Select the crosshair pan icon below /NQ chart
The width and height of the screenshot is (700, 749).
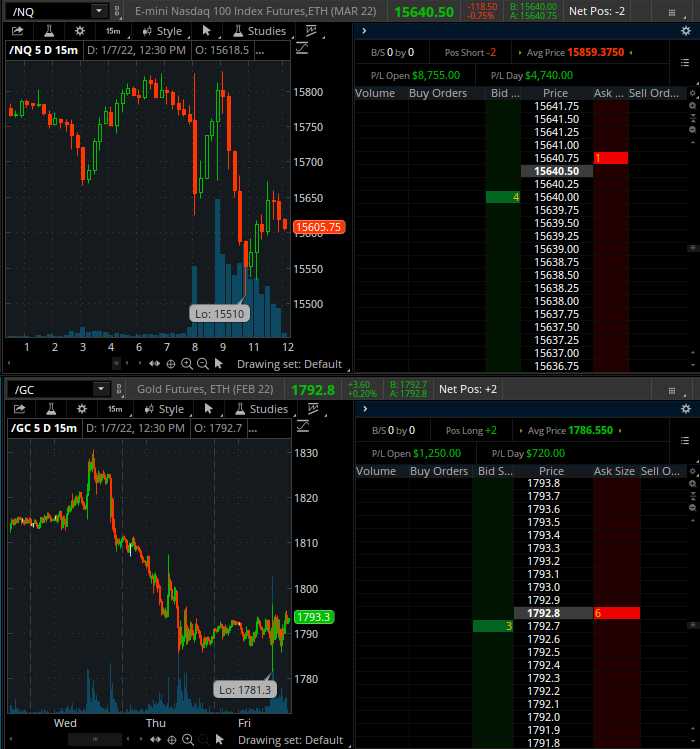[170, 364]
